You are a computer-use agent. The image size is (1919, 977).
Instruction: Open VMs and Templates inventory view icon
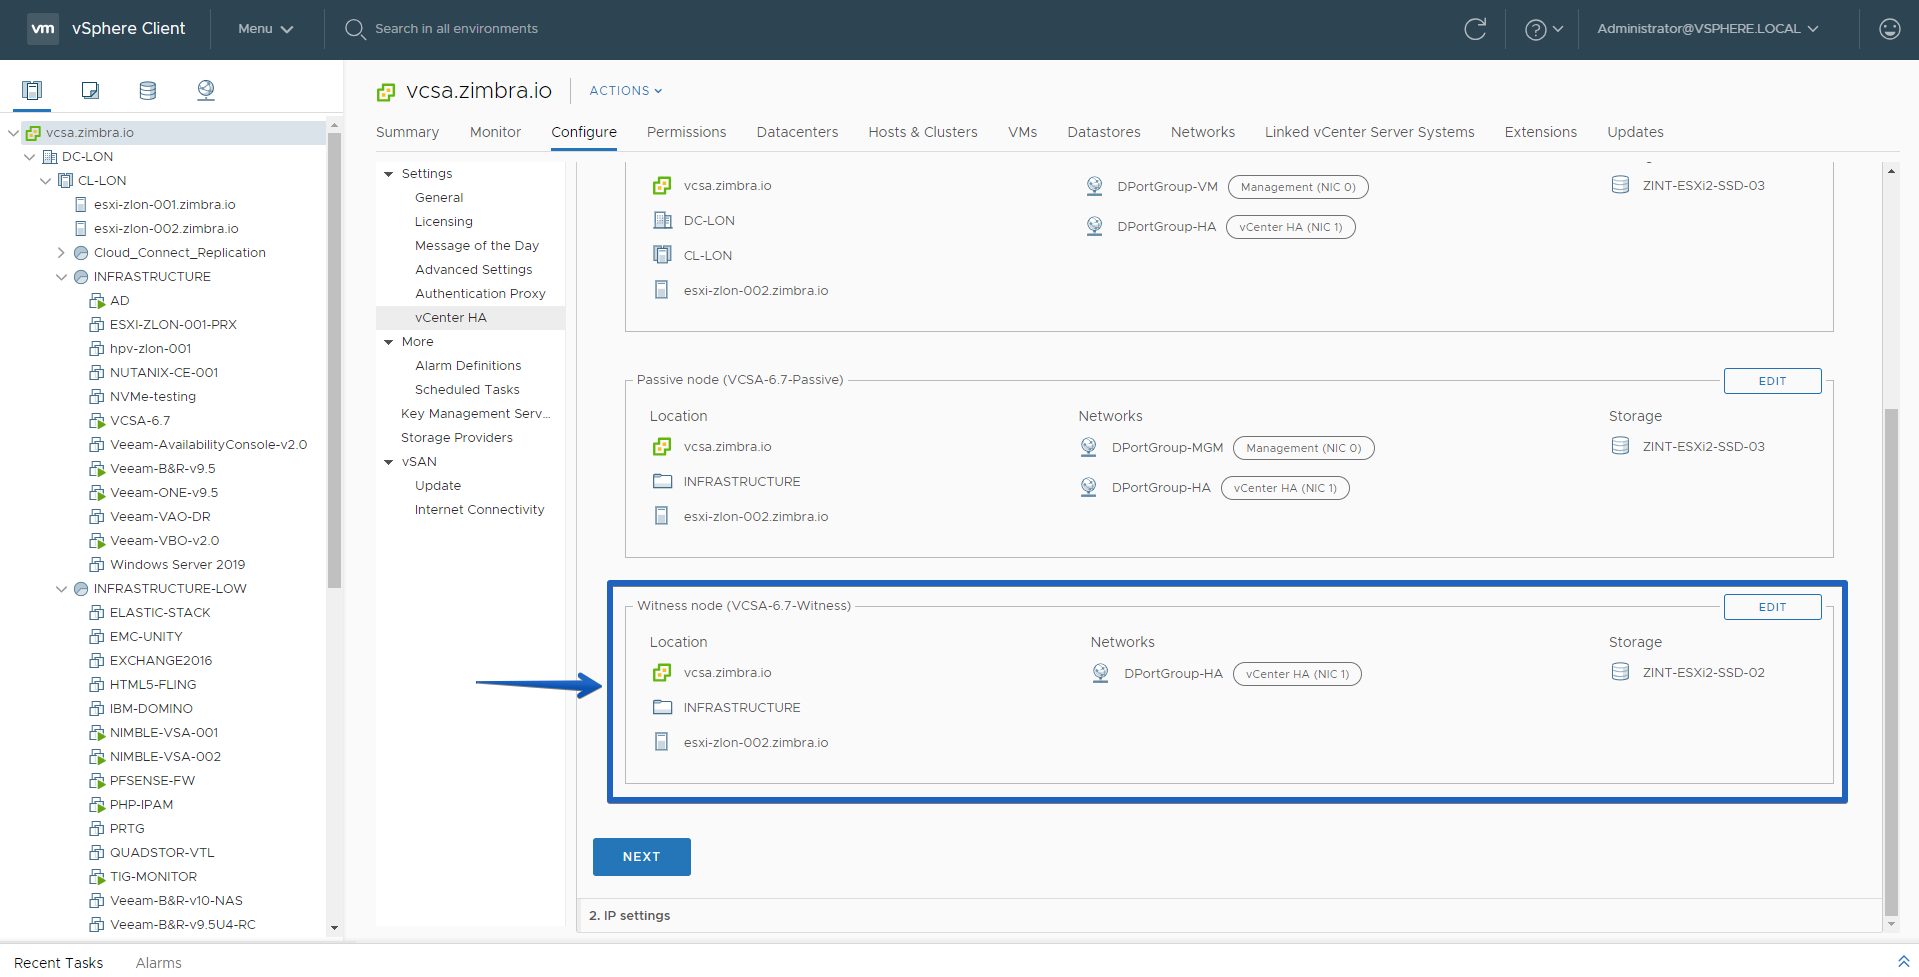[90, 90]
